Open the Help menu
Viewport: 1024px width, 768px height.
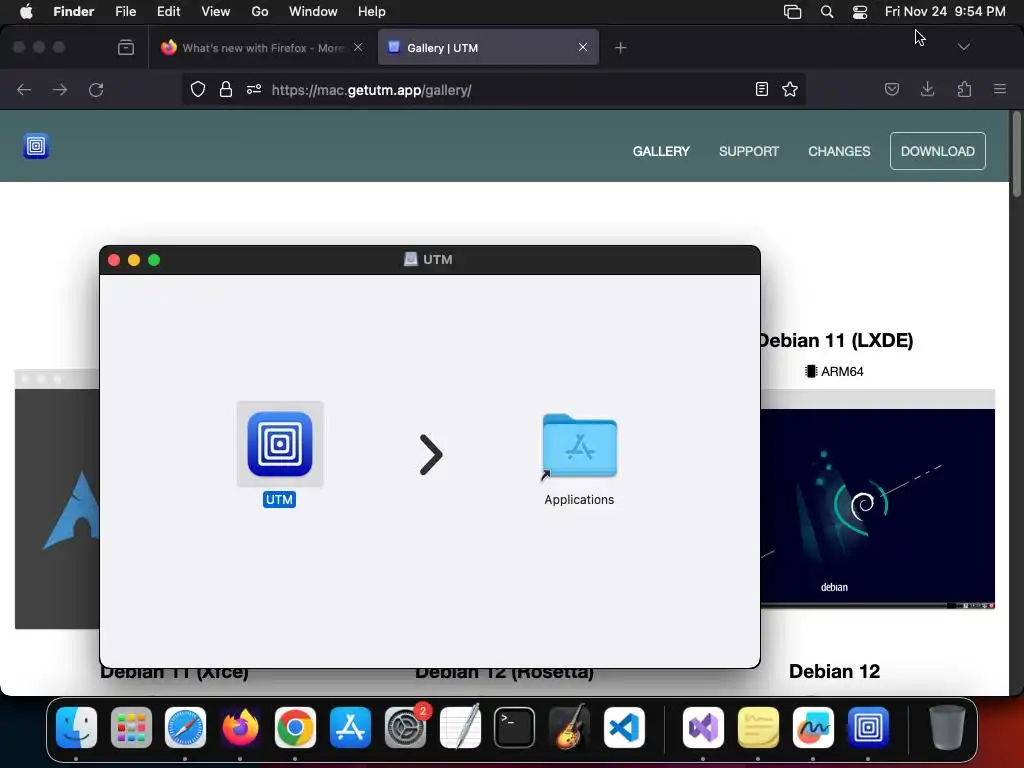coord(372,11)
